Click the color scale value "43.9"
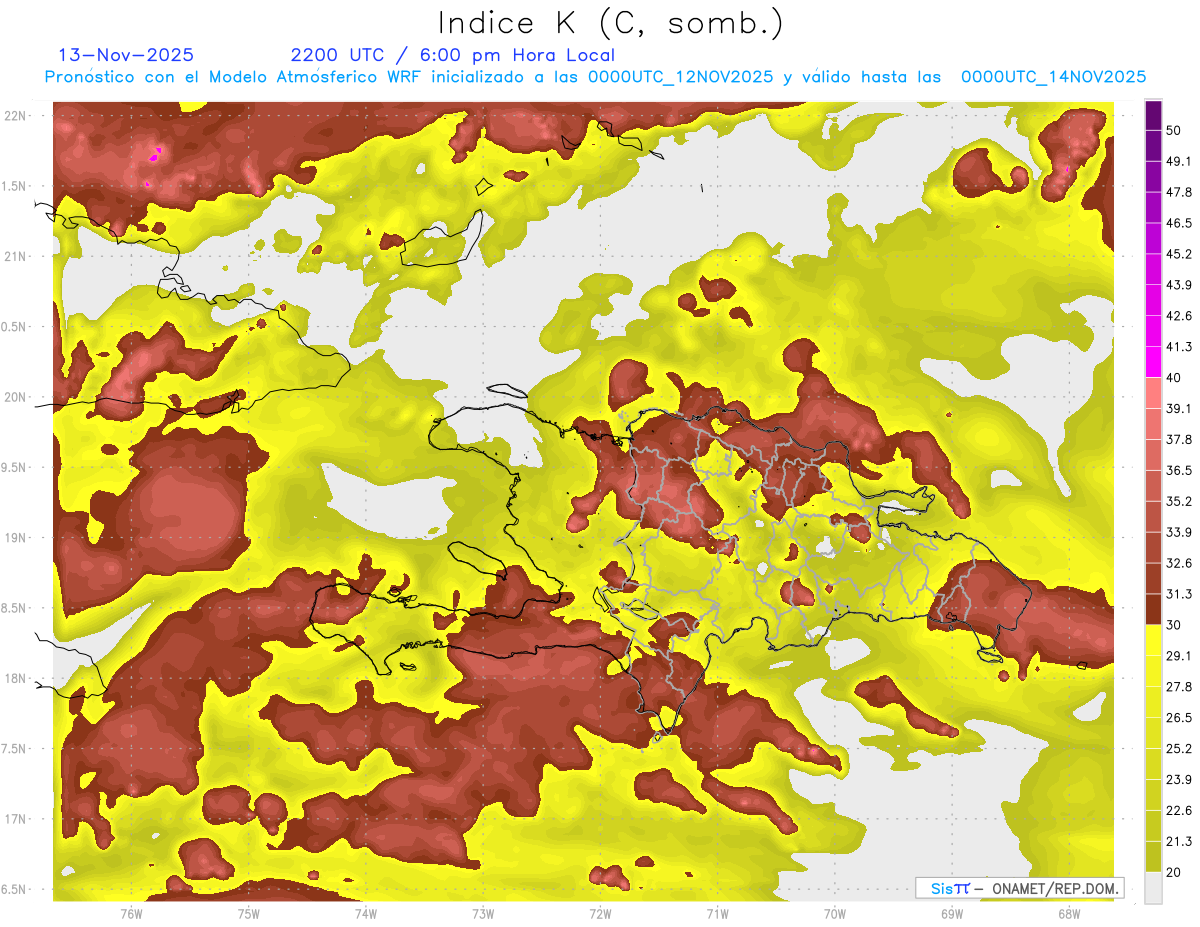This screenshot has width=1200, height=927. point(1179,284)
